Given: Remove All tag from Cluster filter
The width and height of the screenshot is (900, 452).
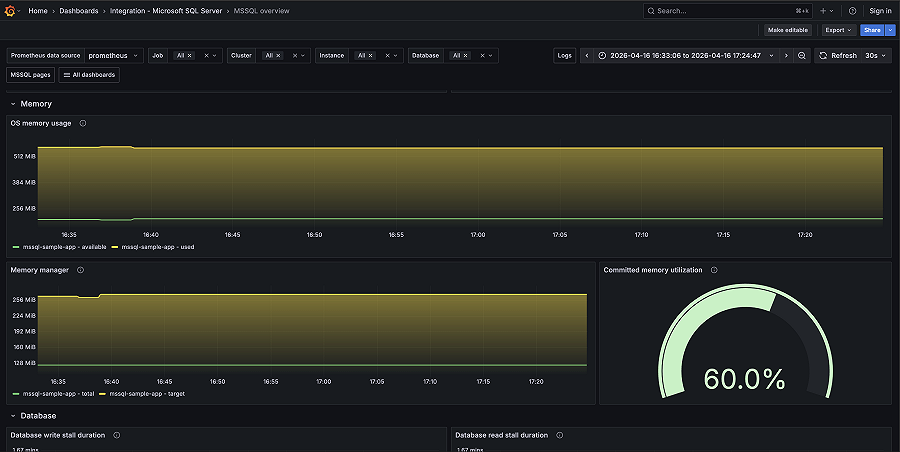Looking at the screenshot, I should point(278,56).
